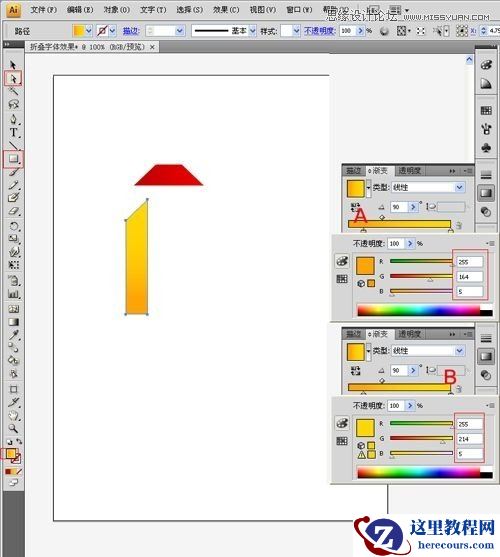Select the Zoom magnifier tool
This screenshot has height=557, width=500.
click(x=13, y=428)
